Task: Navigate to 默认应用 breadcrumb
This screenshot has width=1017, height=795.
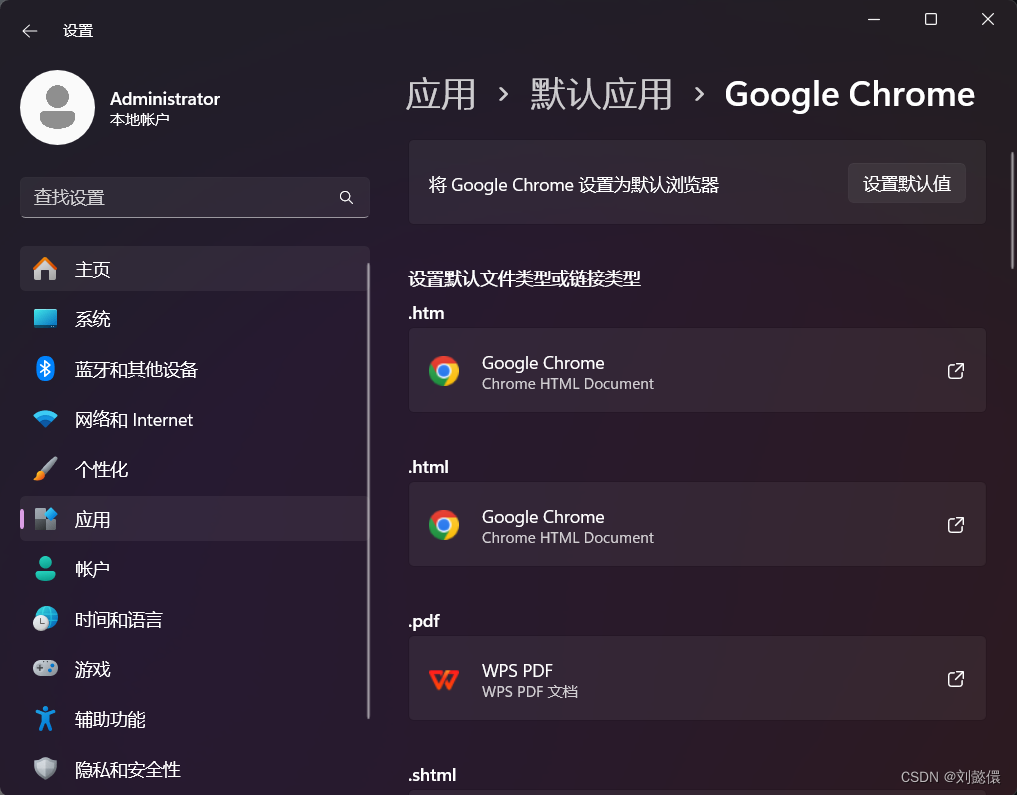Action: pos(601,95)
